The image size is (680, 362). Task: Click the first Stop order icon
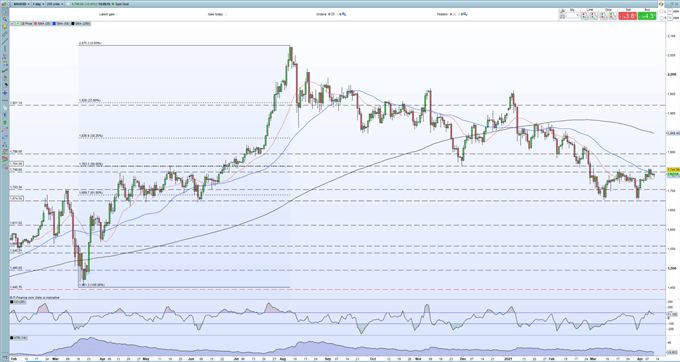(x=604, y=16)
